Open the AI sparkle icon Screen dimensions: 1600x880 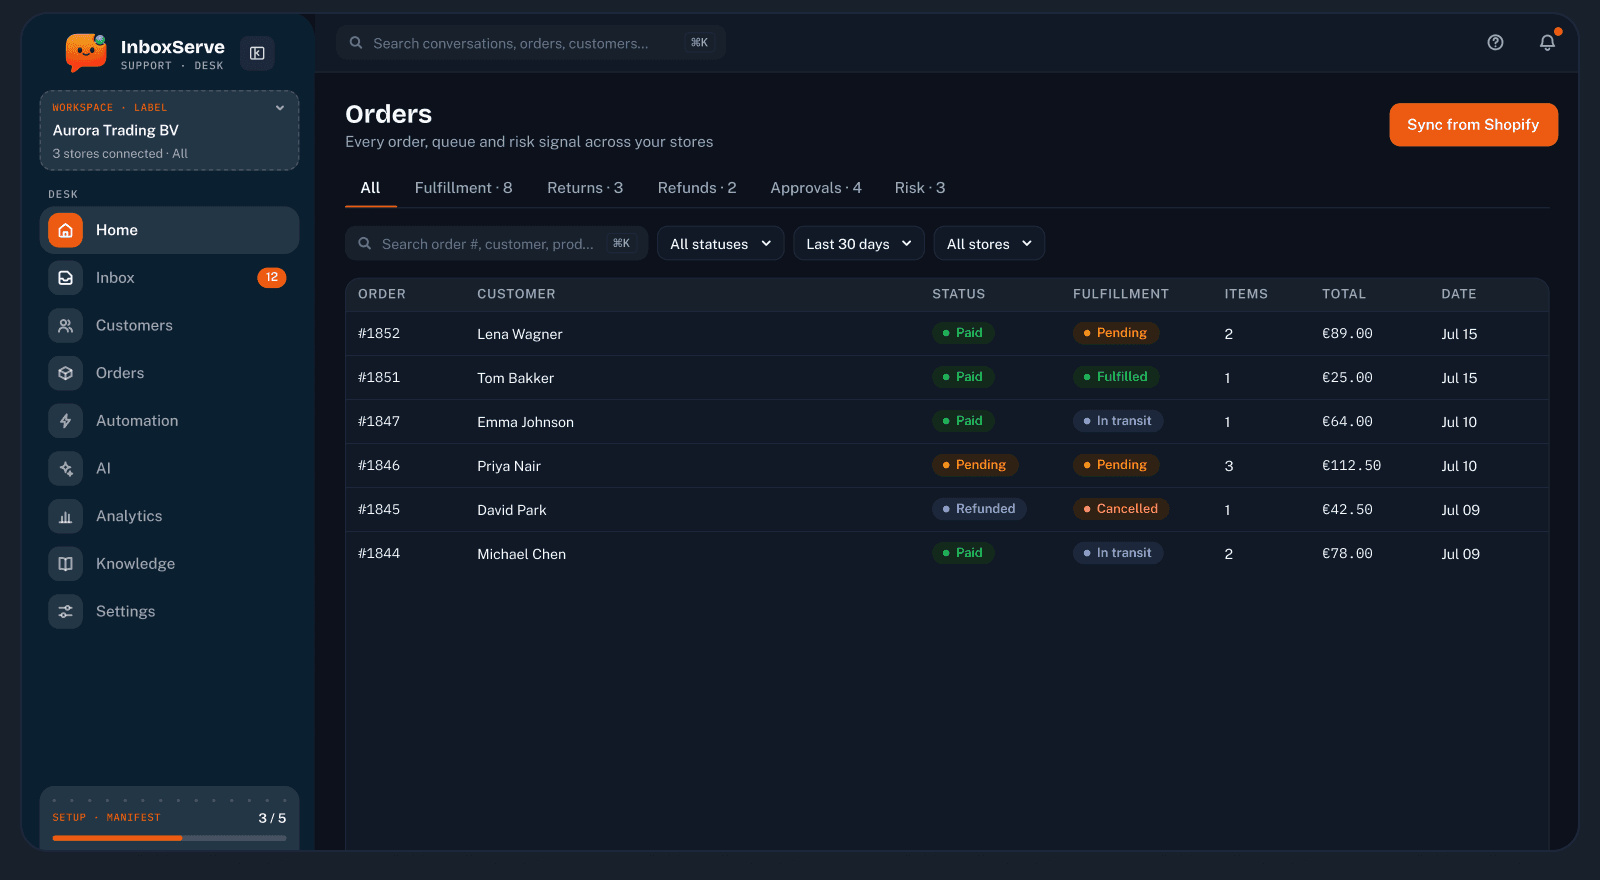pos(65,468)
